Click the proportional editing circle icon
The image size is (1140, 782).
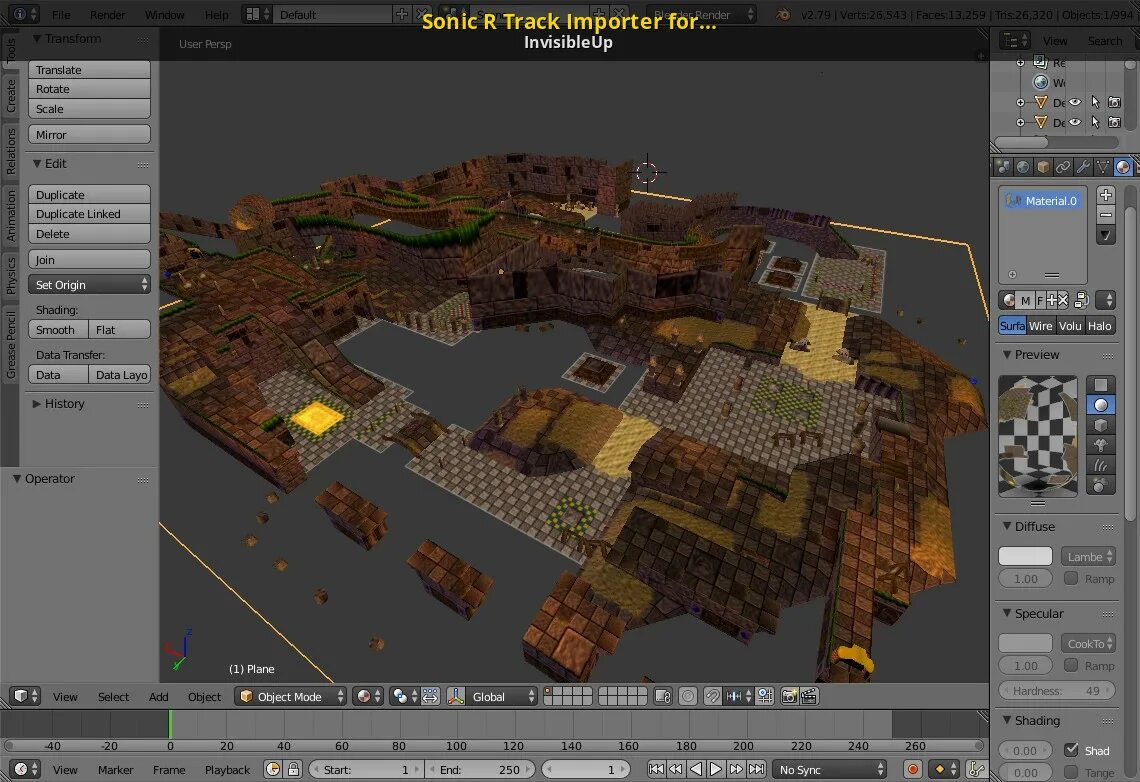(x=687, y=696)
